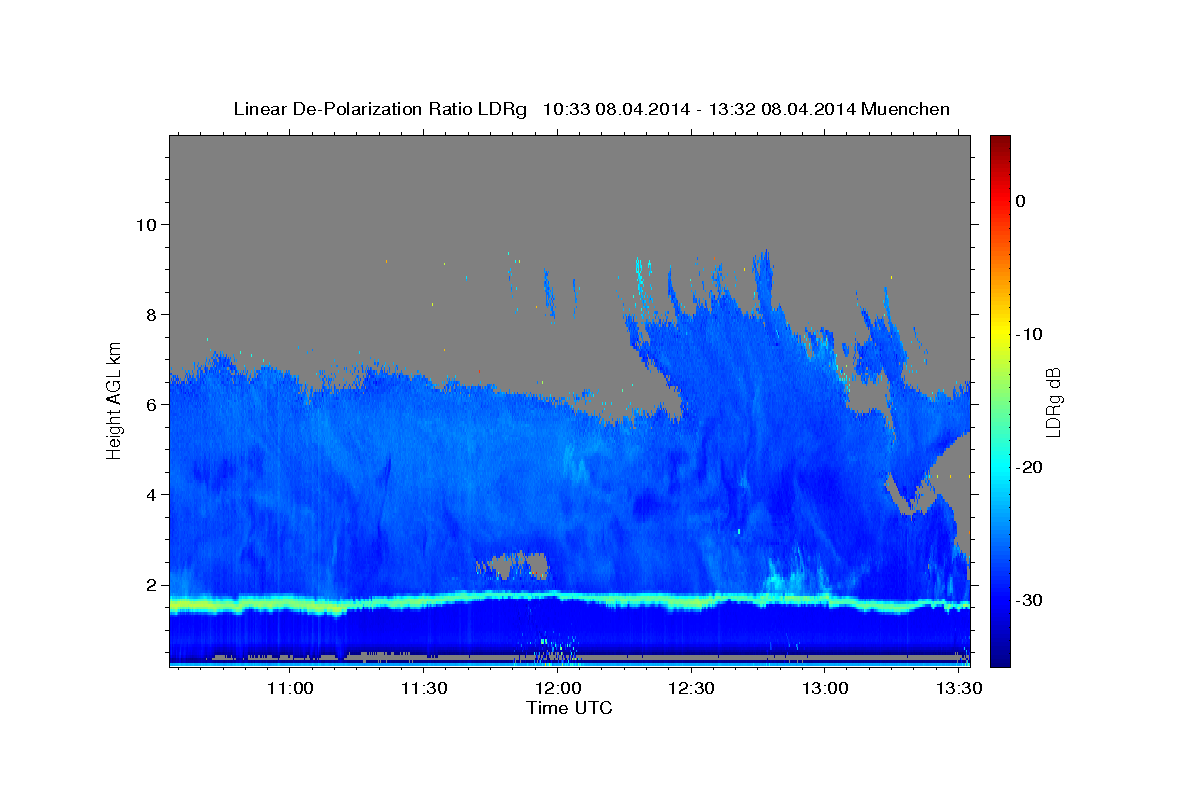The width and height of the screenshot is (1200, 800).
Task: Select the 'Height AGL km' y-axis label
Action: [114, 399]
